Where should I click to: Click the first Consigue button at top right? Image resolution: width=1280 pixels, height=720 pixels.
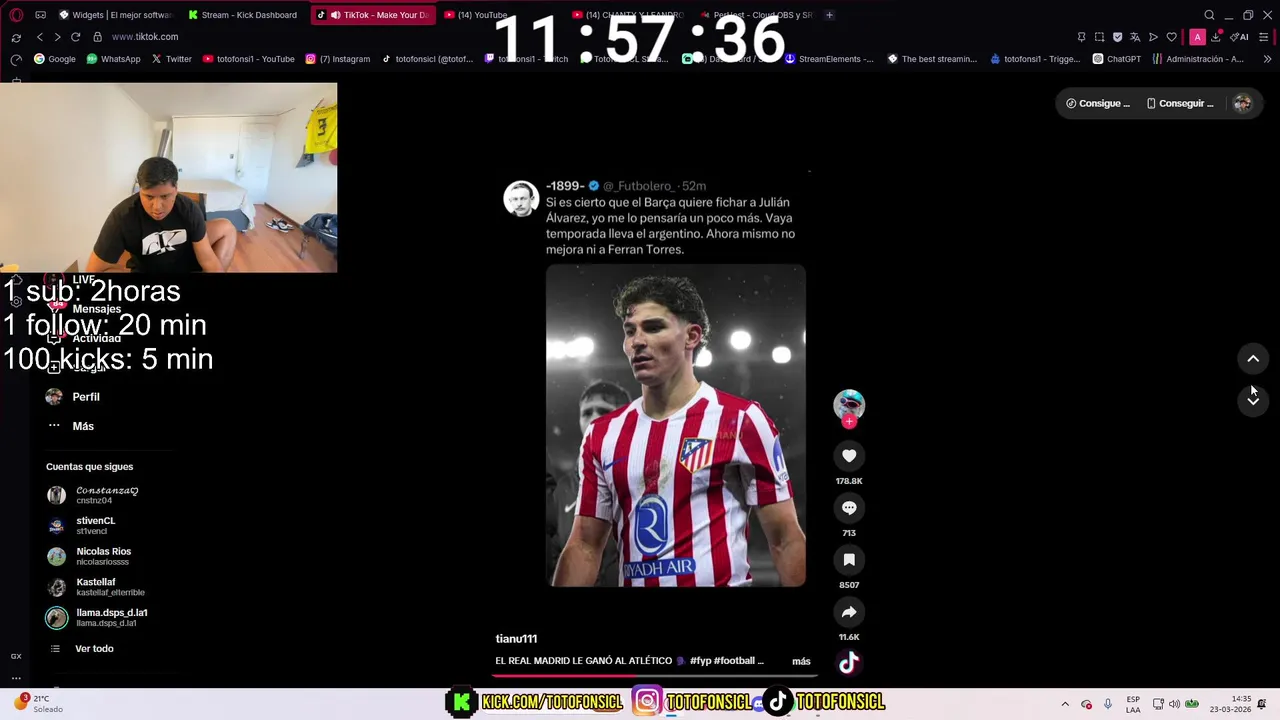[x=1098, y=103]
